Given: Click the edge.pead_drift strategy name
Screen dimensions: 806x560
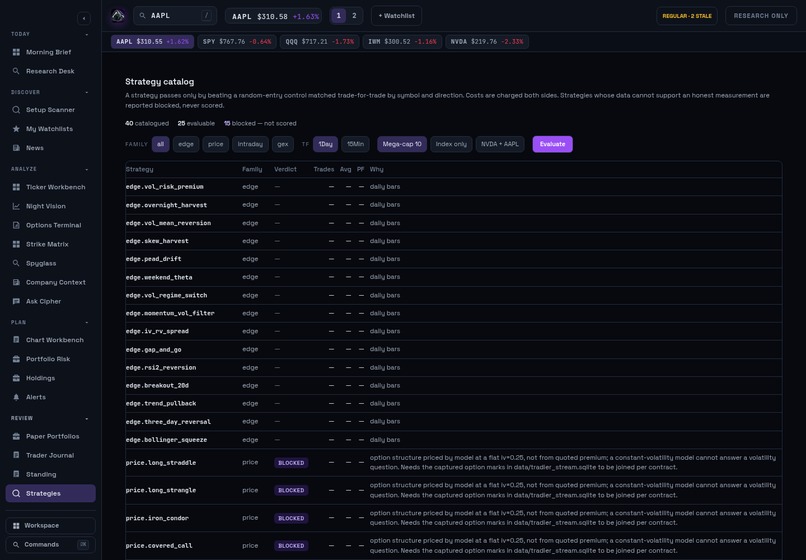Looking at the screenshot, I should (x=153, y=259).
